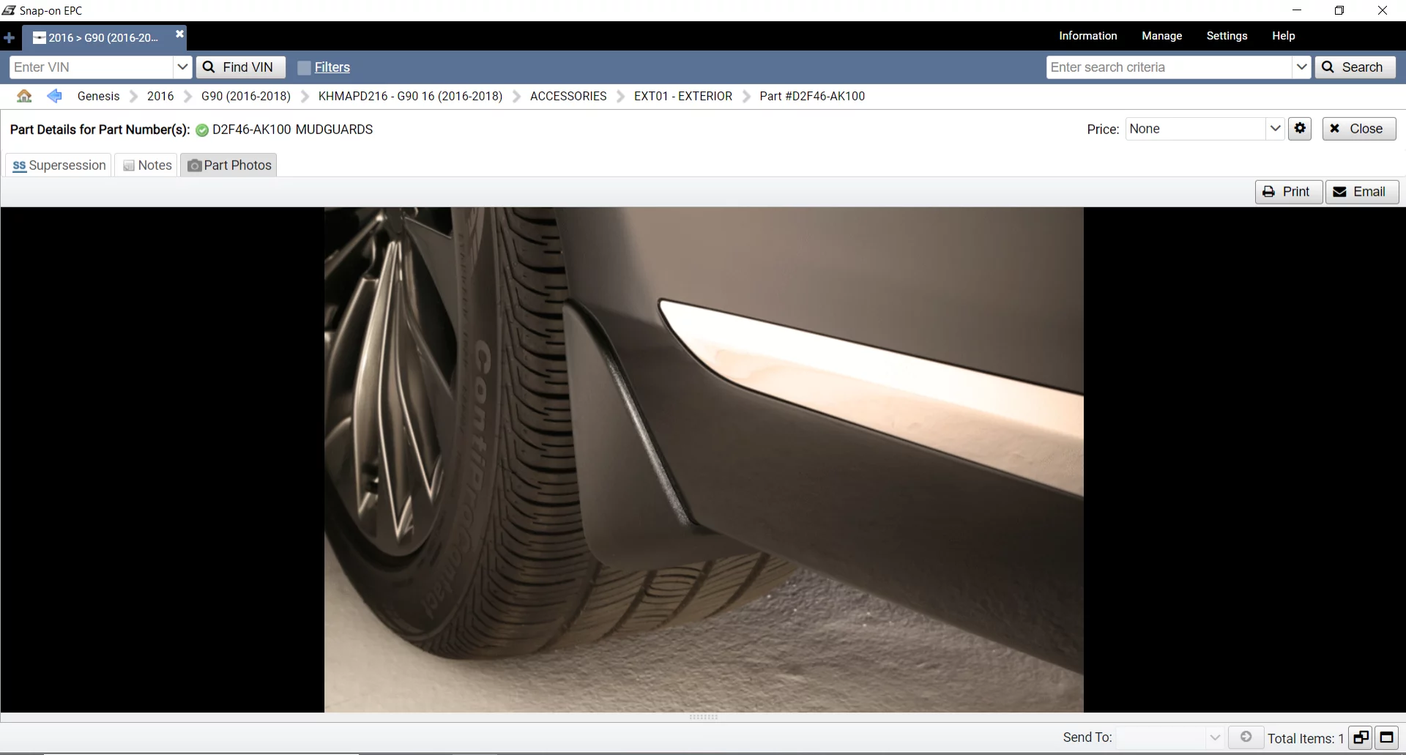Open the Settings menu item
This screenshot has height=755, width=1406.
pyautogui.click(x=1226, y=35)
